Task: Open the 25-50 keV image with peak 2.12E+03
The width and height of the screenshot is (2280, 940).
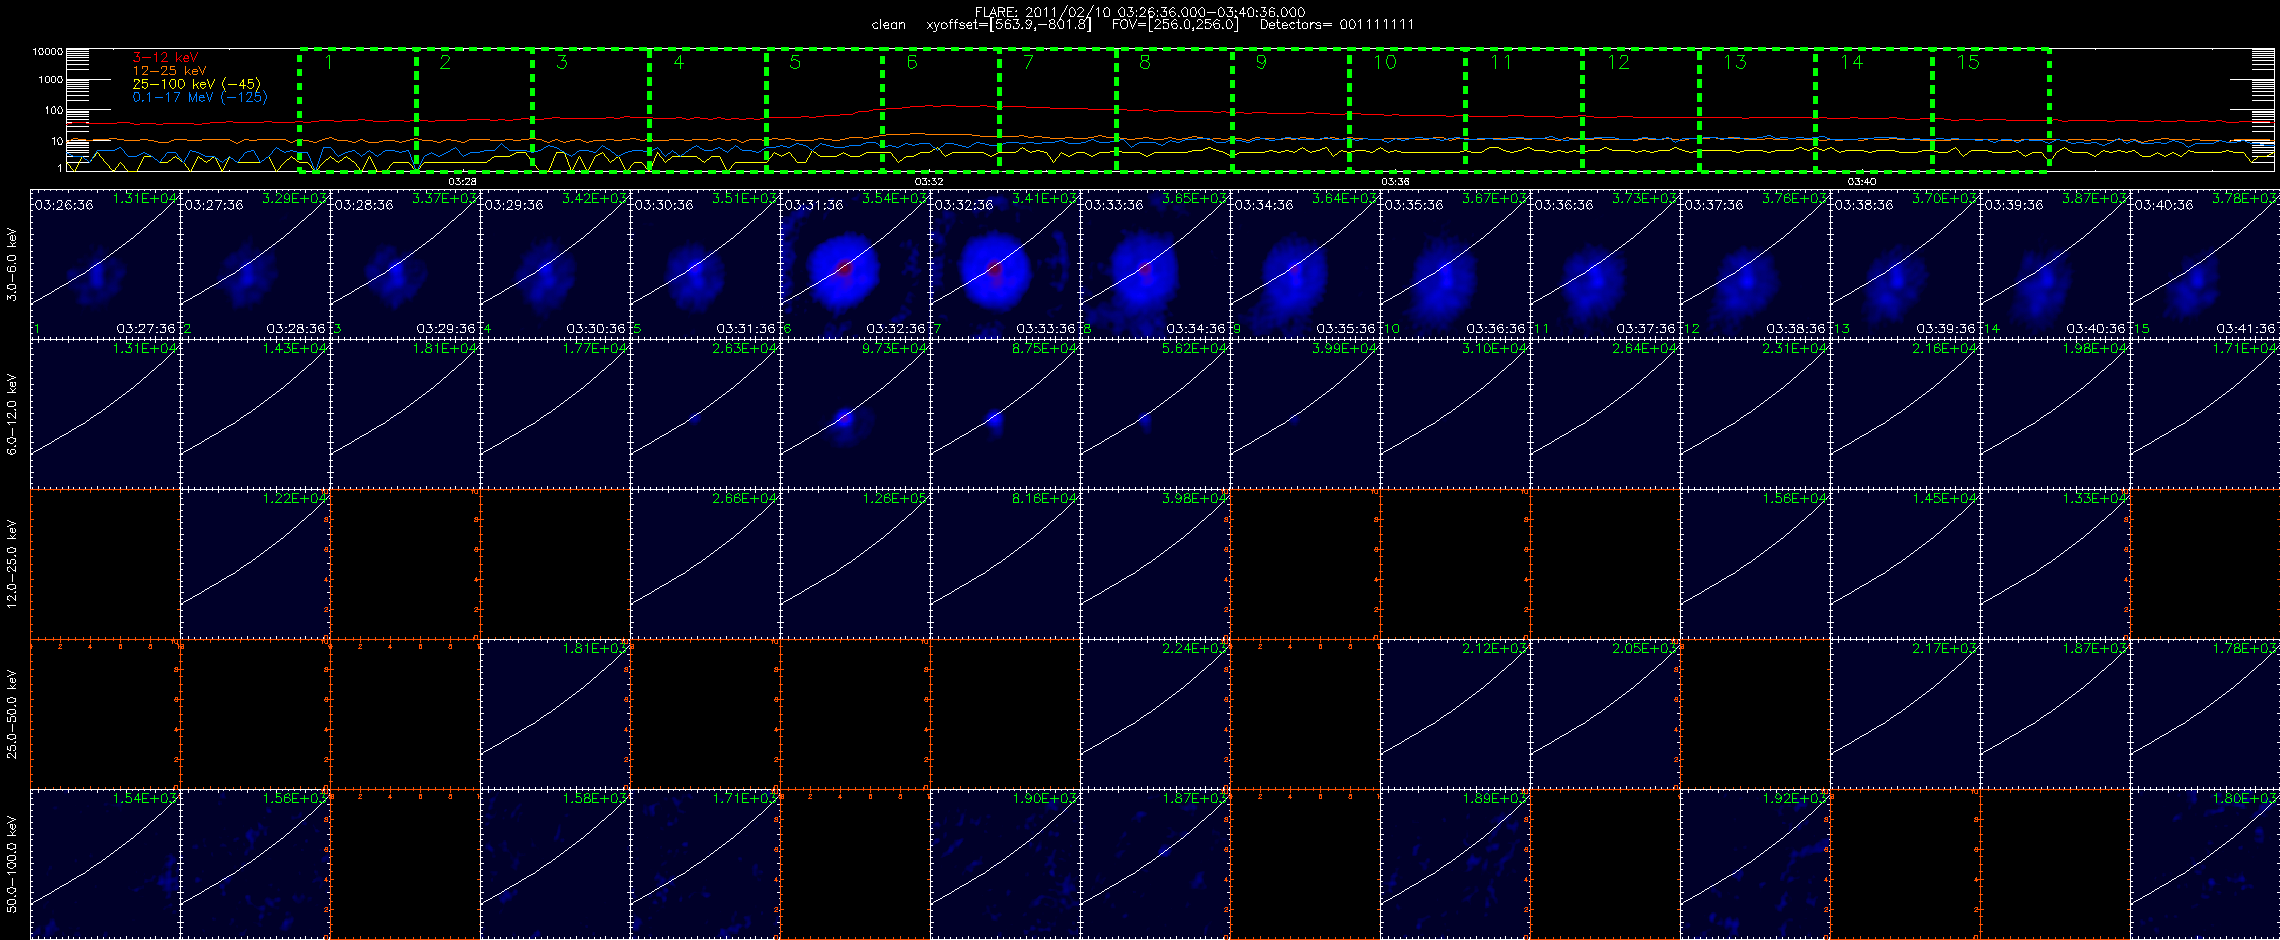Action: [x=1455, y=713]
